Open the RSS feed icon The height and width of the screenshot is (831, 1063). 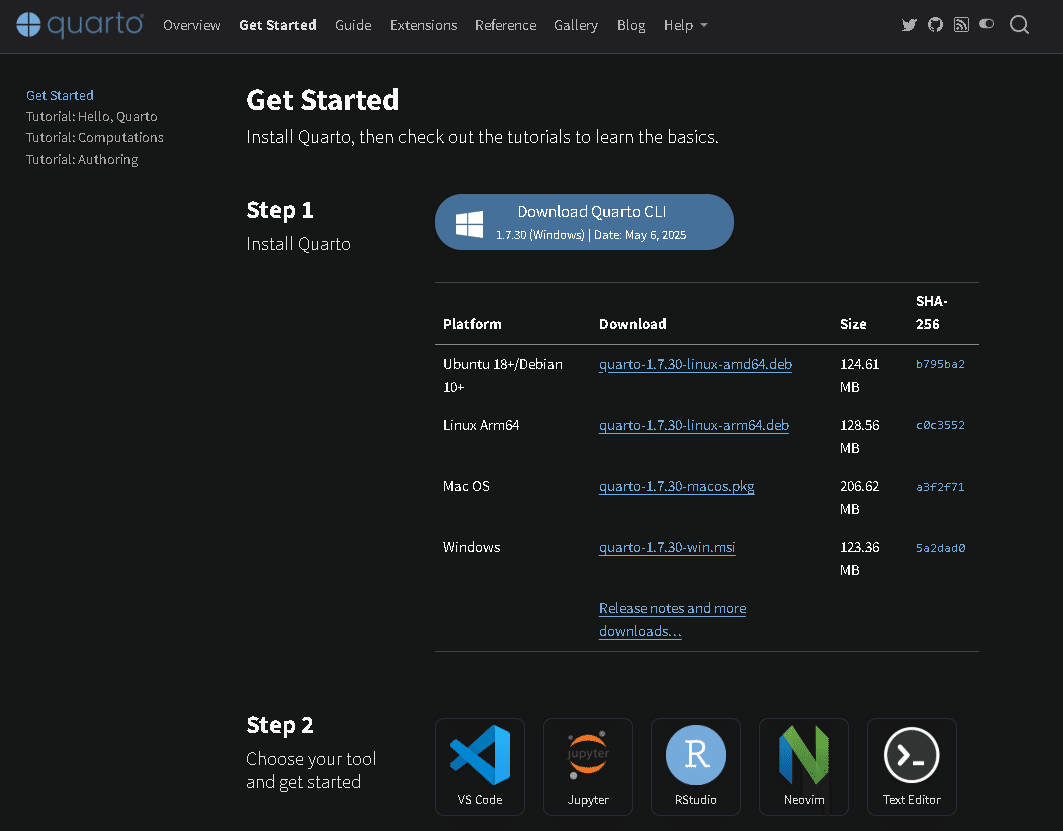[x=961, y=25]
